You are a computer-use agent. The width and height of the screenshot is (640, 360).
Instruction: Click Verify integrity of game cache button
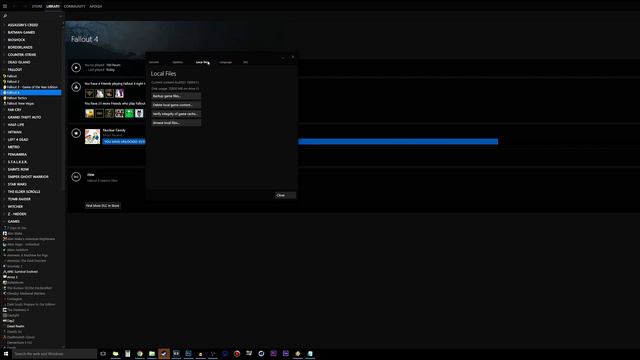(x=176, y=114)
